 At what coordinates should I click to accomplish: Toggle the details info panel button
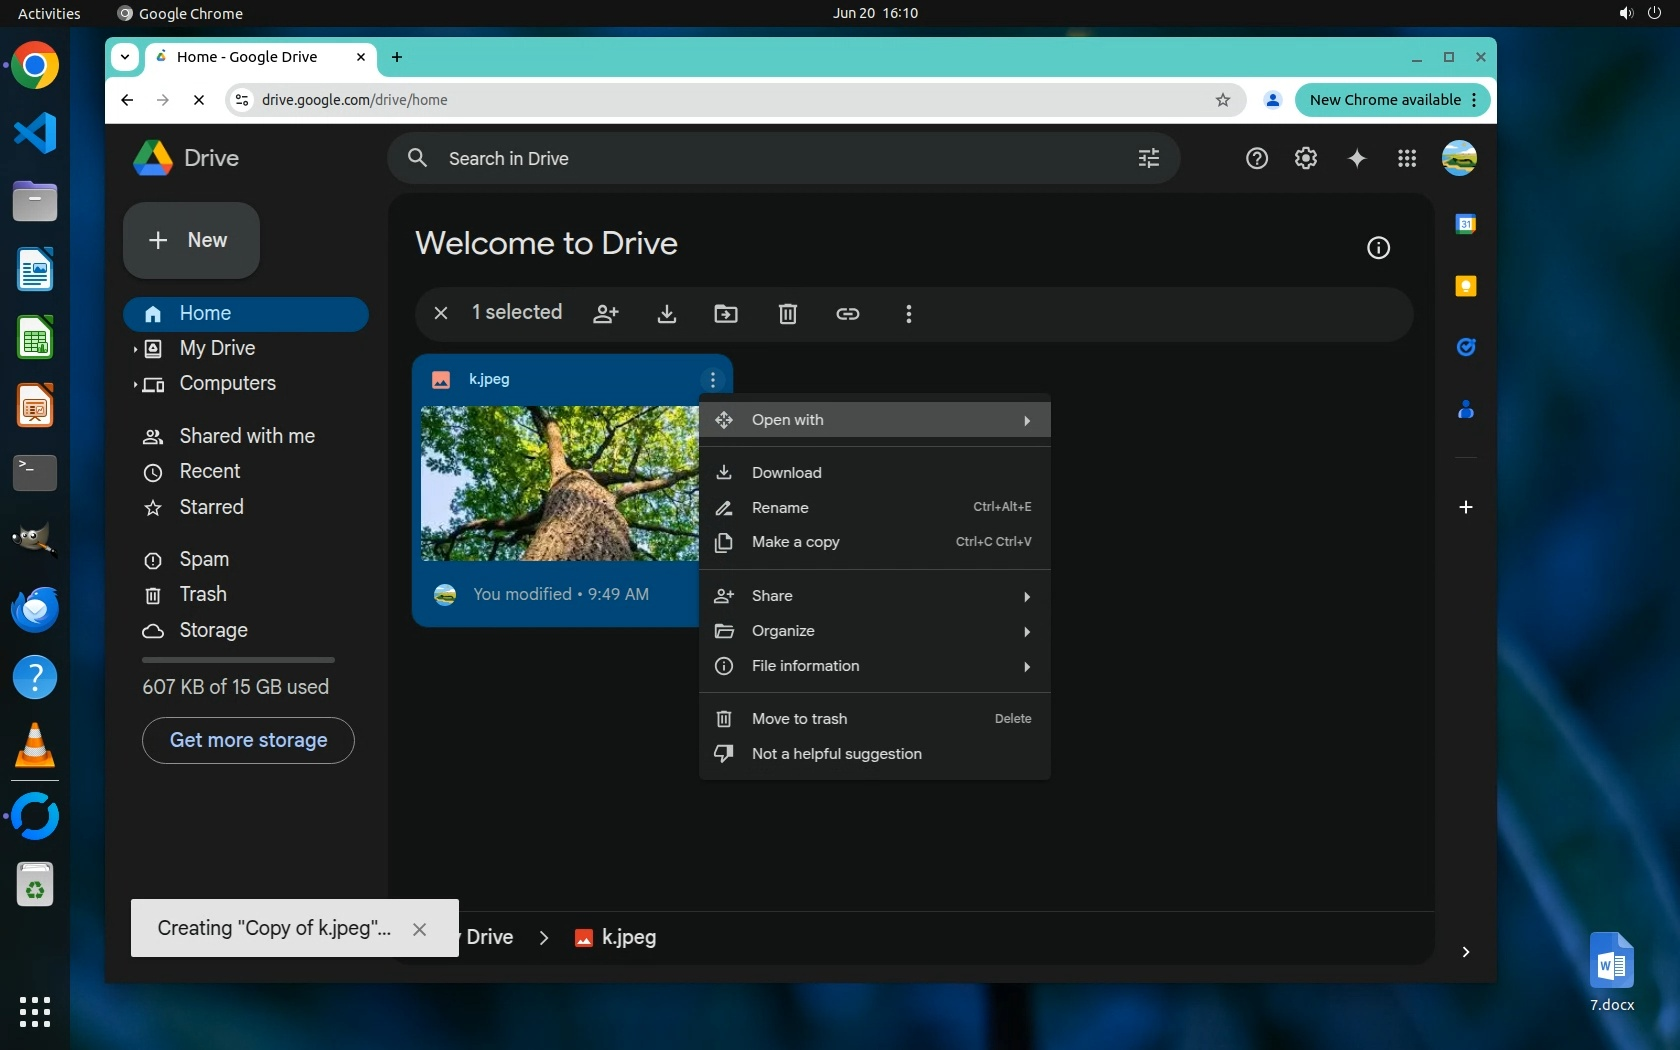pos(1378,248)
